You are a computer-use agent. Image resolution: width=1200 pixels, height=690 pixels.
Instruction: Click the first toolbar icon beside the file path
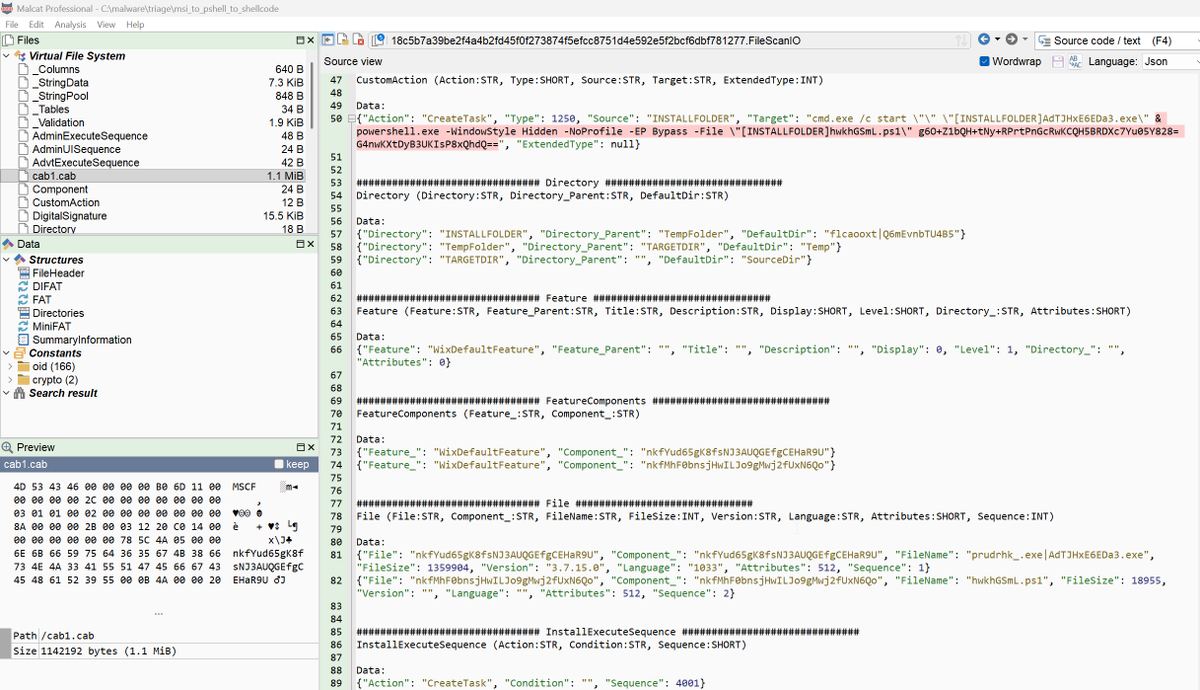pyautogui.click(x=328, y=40)
